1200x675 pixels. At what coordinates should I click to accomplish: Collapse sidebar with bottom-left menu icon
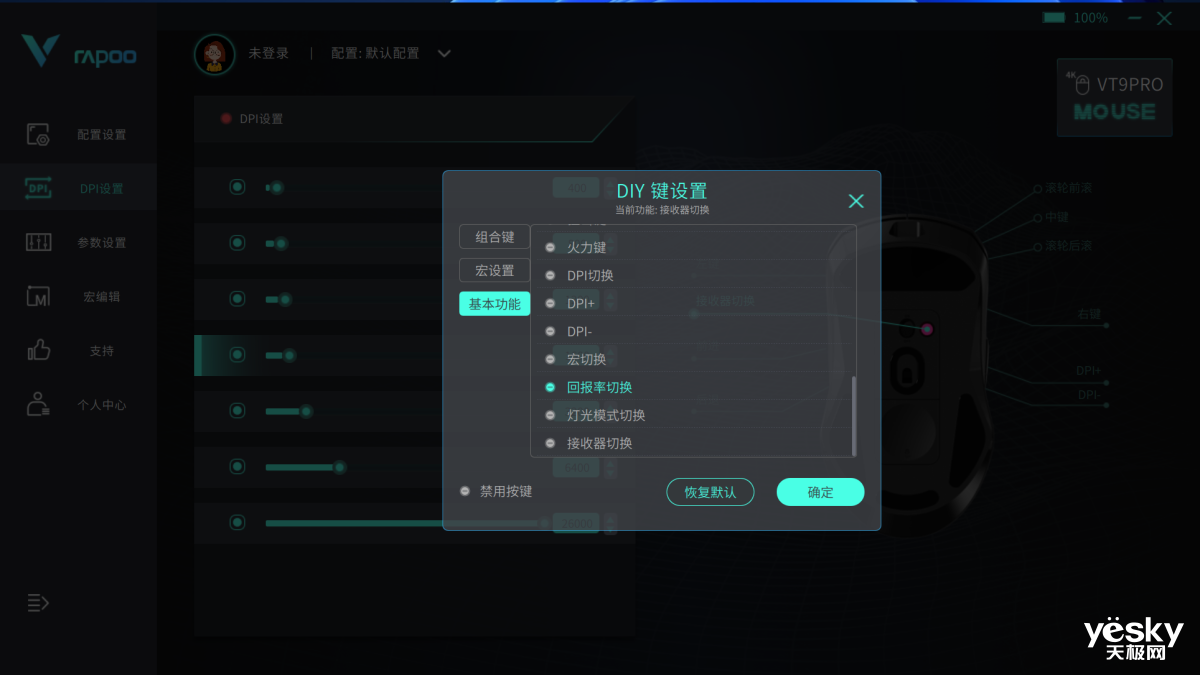(38, 603)
